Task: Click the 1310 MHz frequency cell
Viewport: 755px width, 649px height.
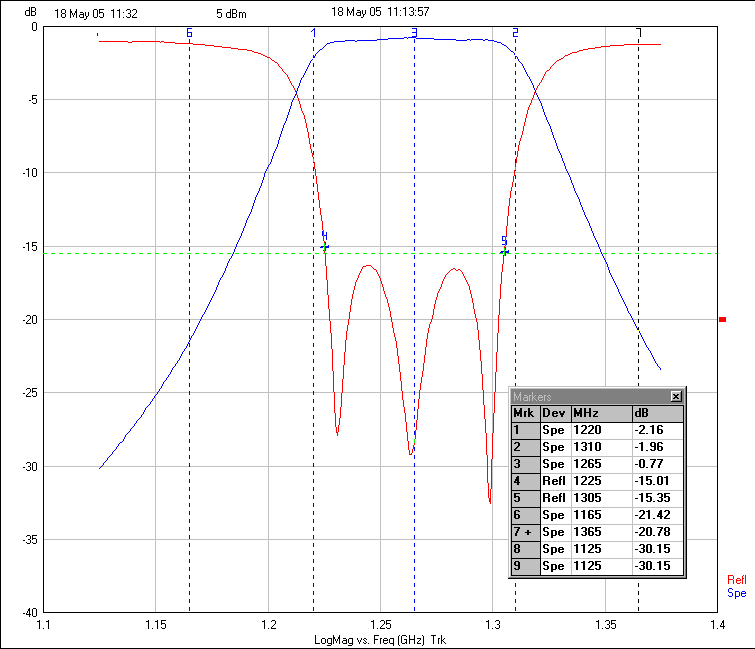Action: pyautogui.click(x=601, y=447)
